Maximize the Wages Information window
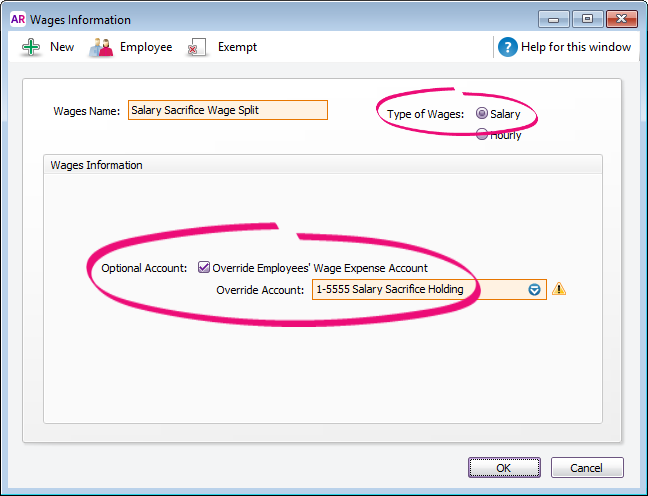Screen dimensions: 648x496 [x=586, y=18]
